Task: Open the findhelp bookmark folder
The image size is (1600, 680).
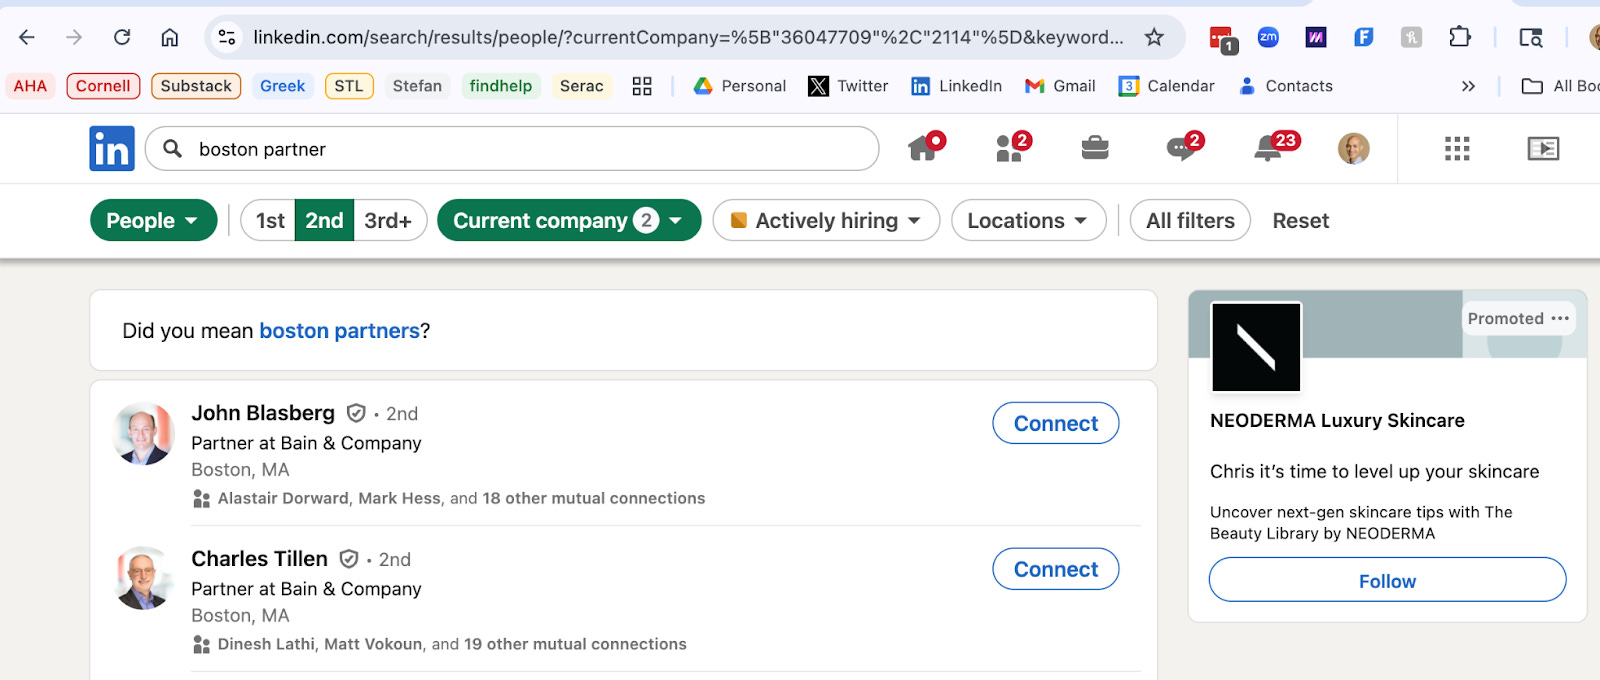Action: coord(501,86)
